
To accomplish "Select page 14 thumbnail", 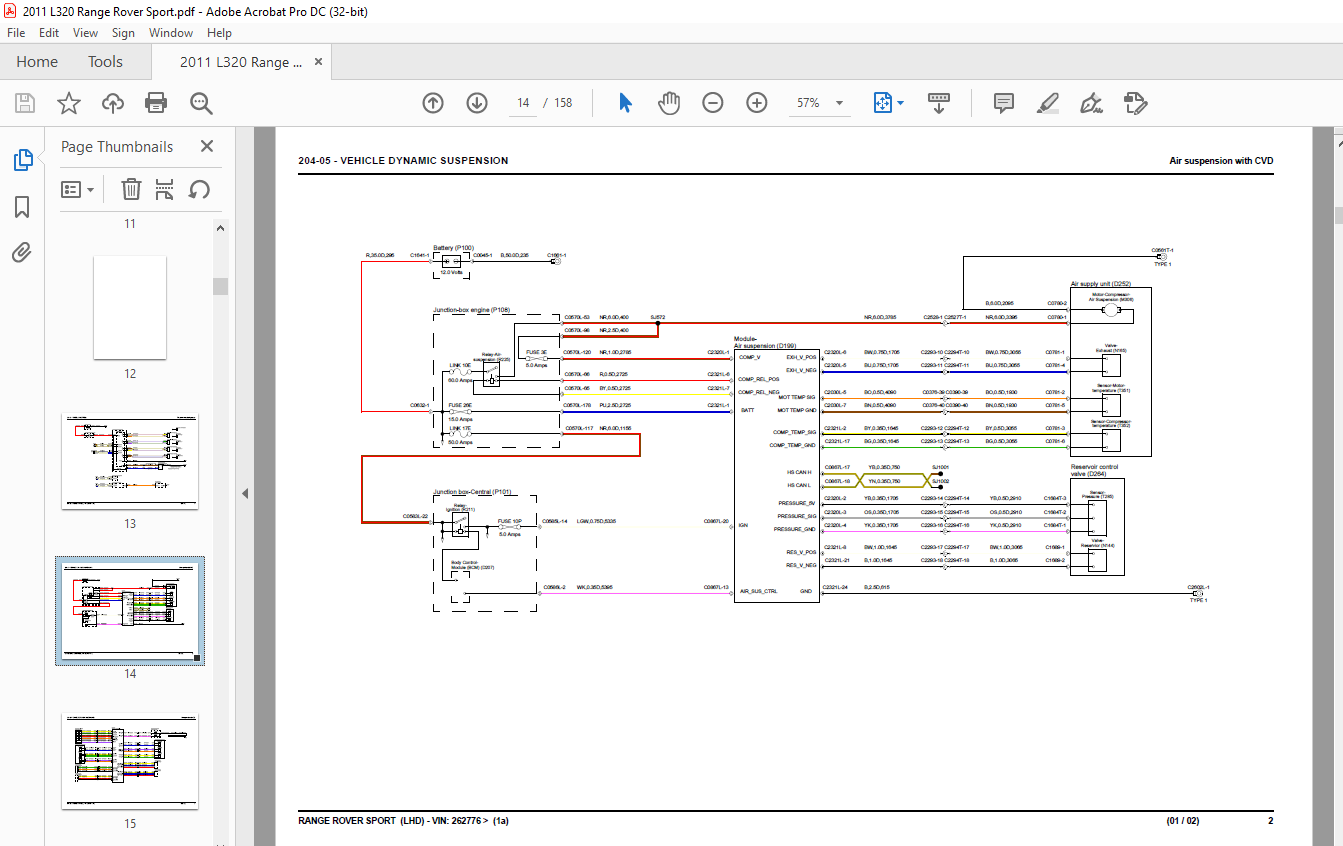I will (x=130, y=611).
